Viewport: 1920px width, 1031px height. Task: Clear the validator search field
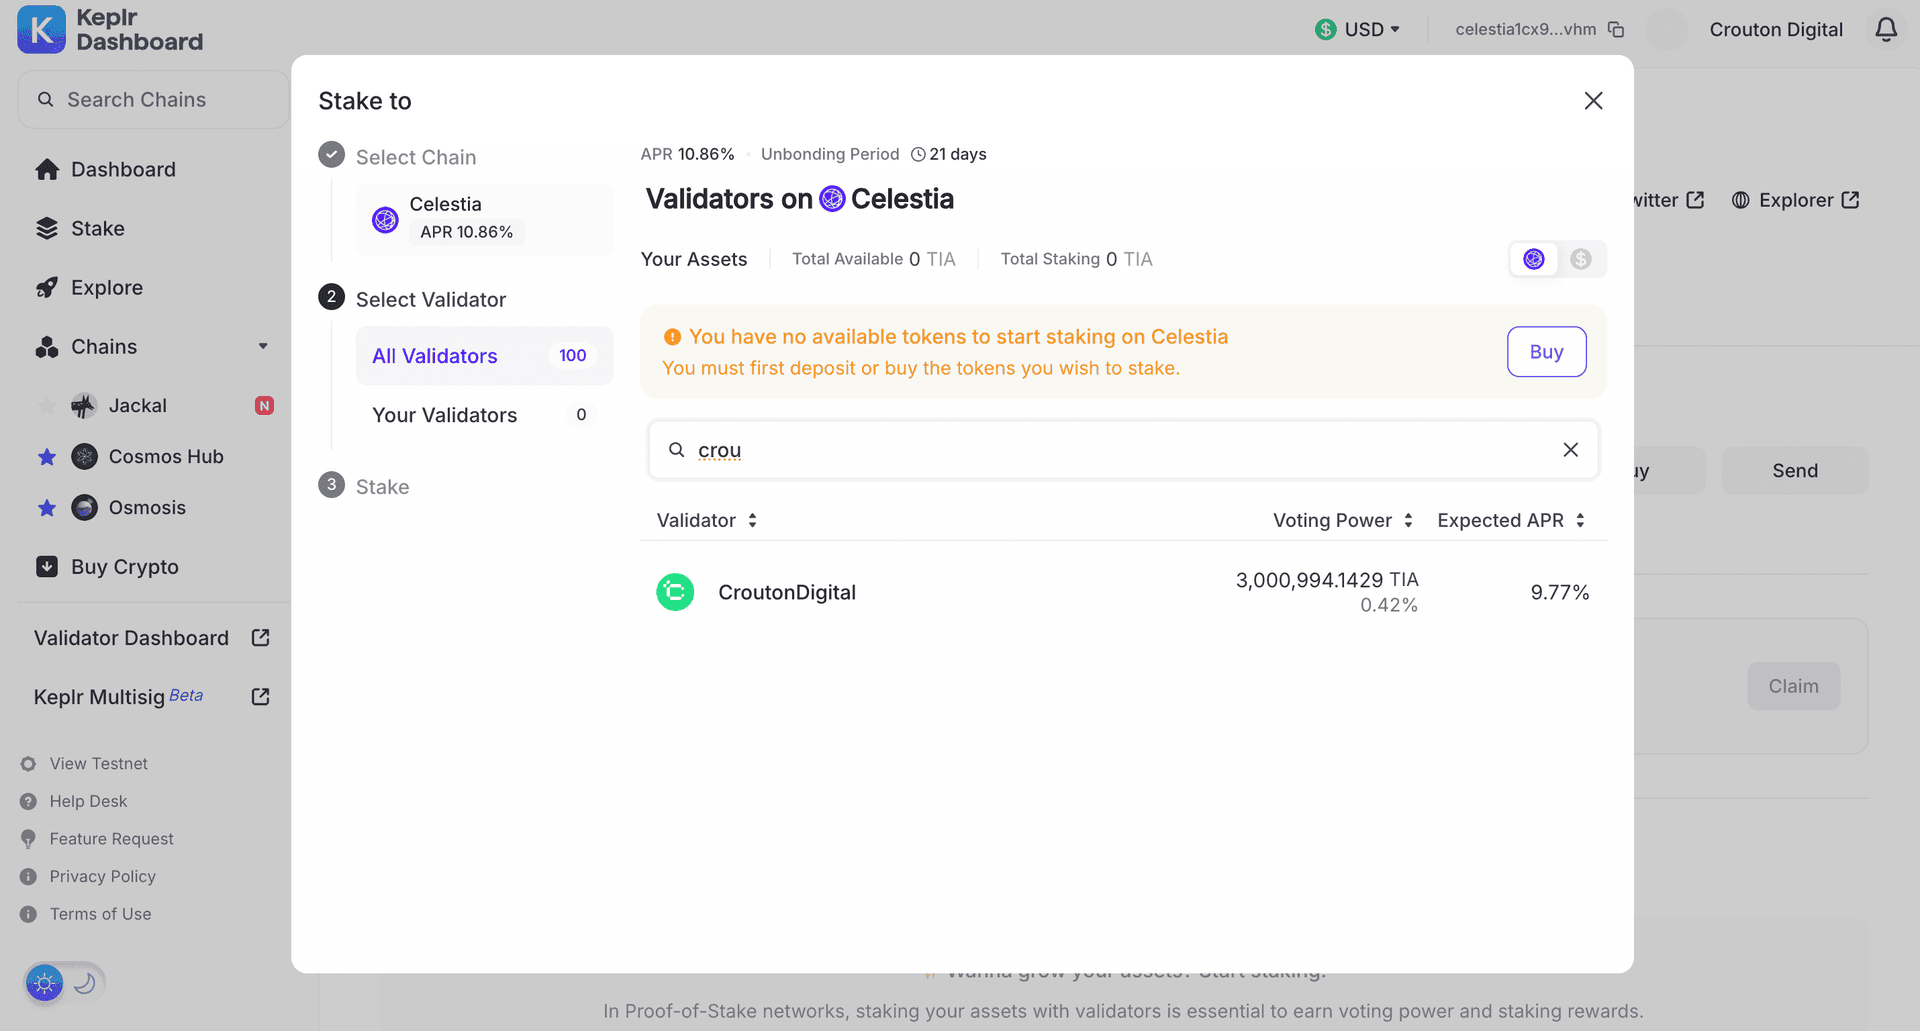point(1570,450)
